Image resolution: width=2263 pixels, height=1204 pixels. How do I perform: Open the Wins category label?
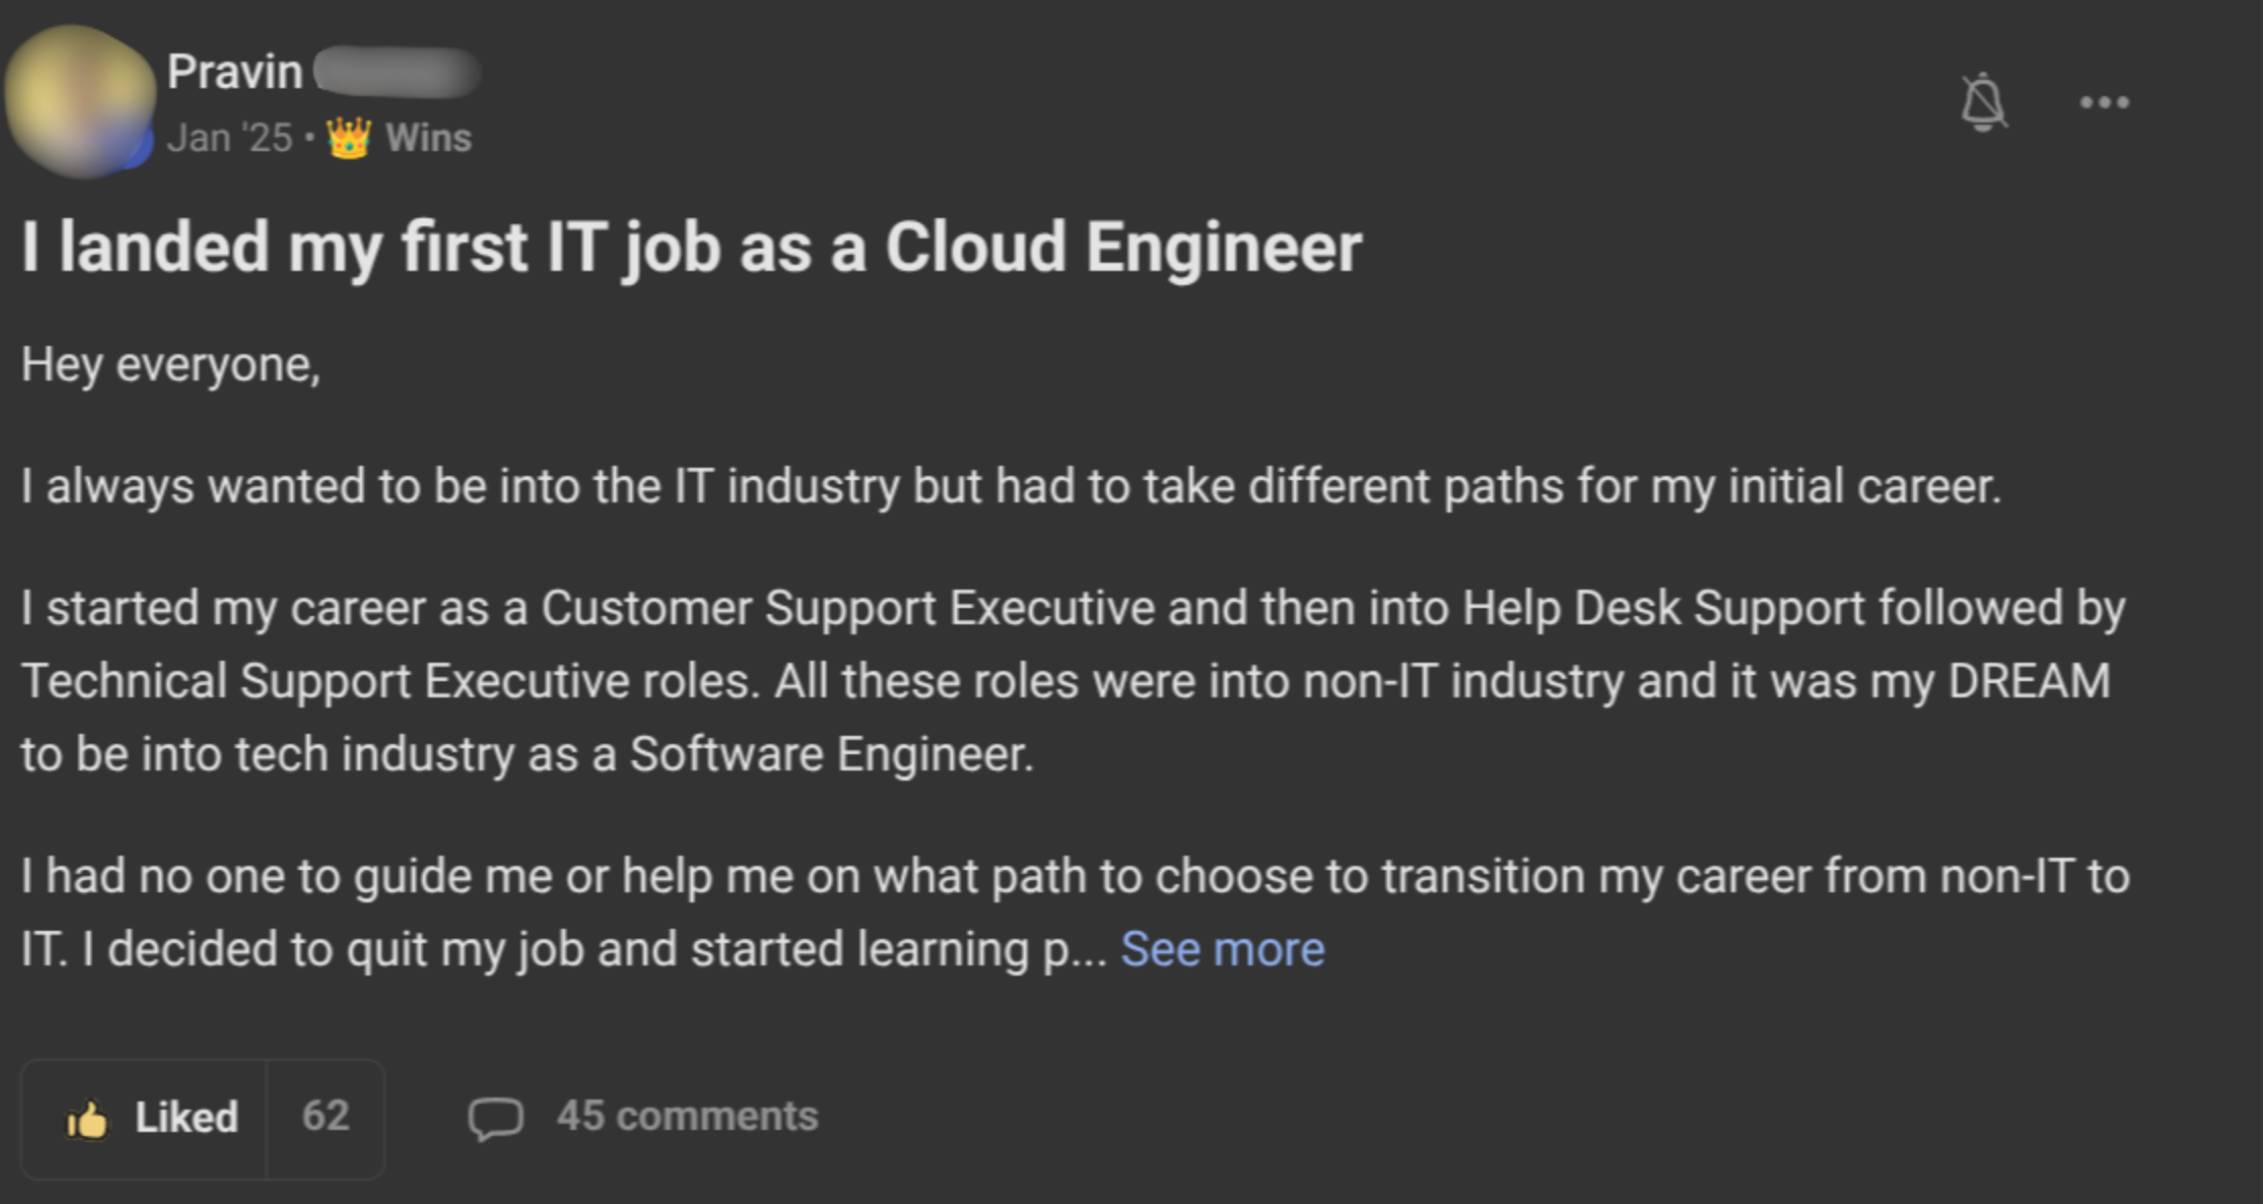click(428, 138)
